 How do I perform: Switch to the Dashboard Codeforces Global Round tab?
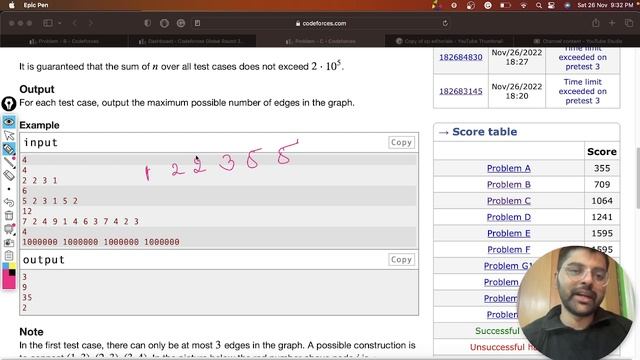[192, 41]
